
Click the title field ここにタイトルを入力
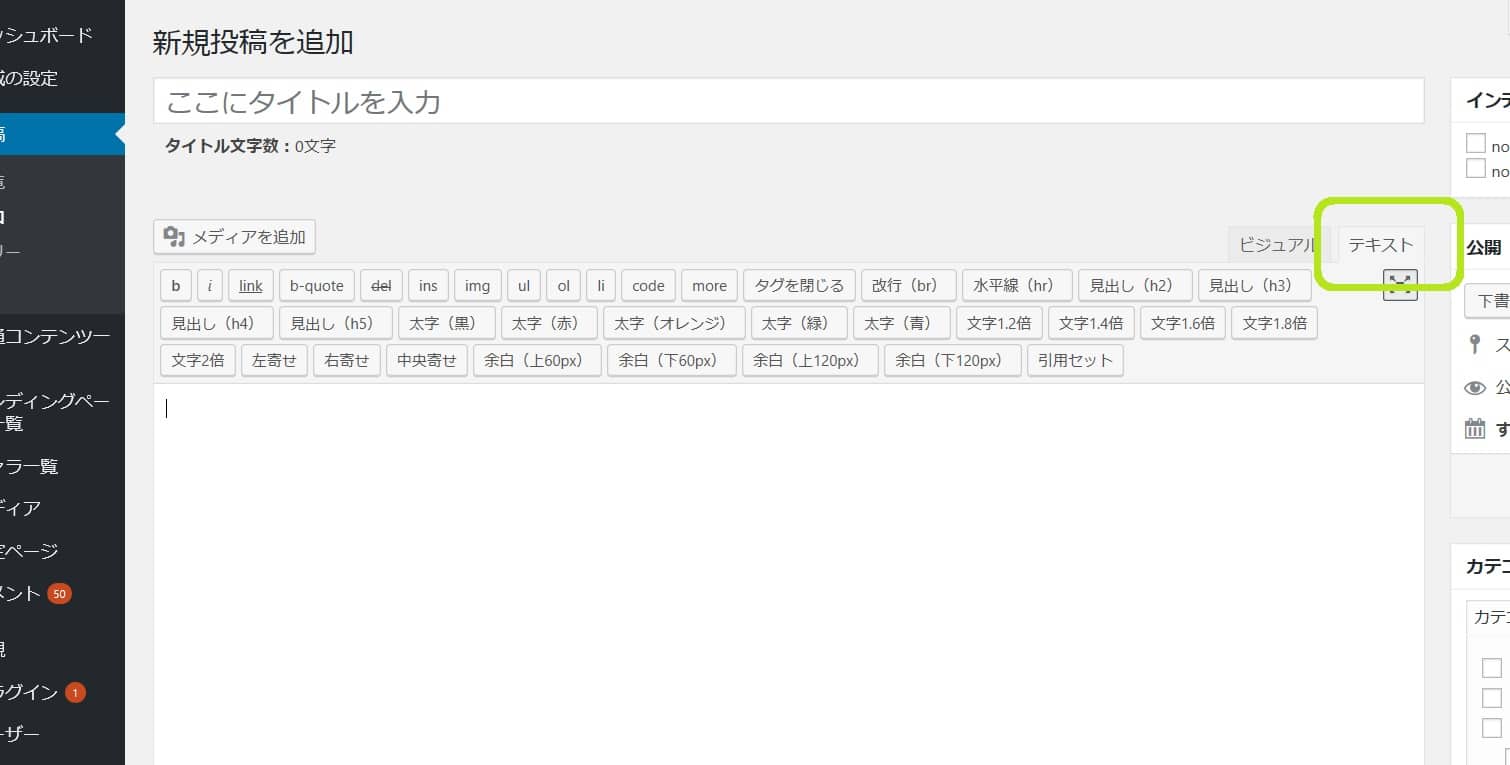pyautogui.click(x=789, y=101)
